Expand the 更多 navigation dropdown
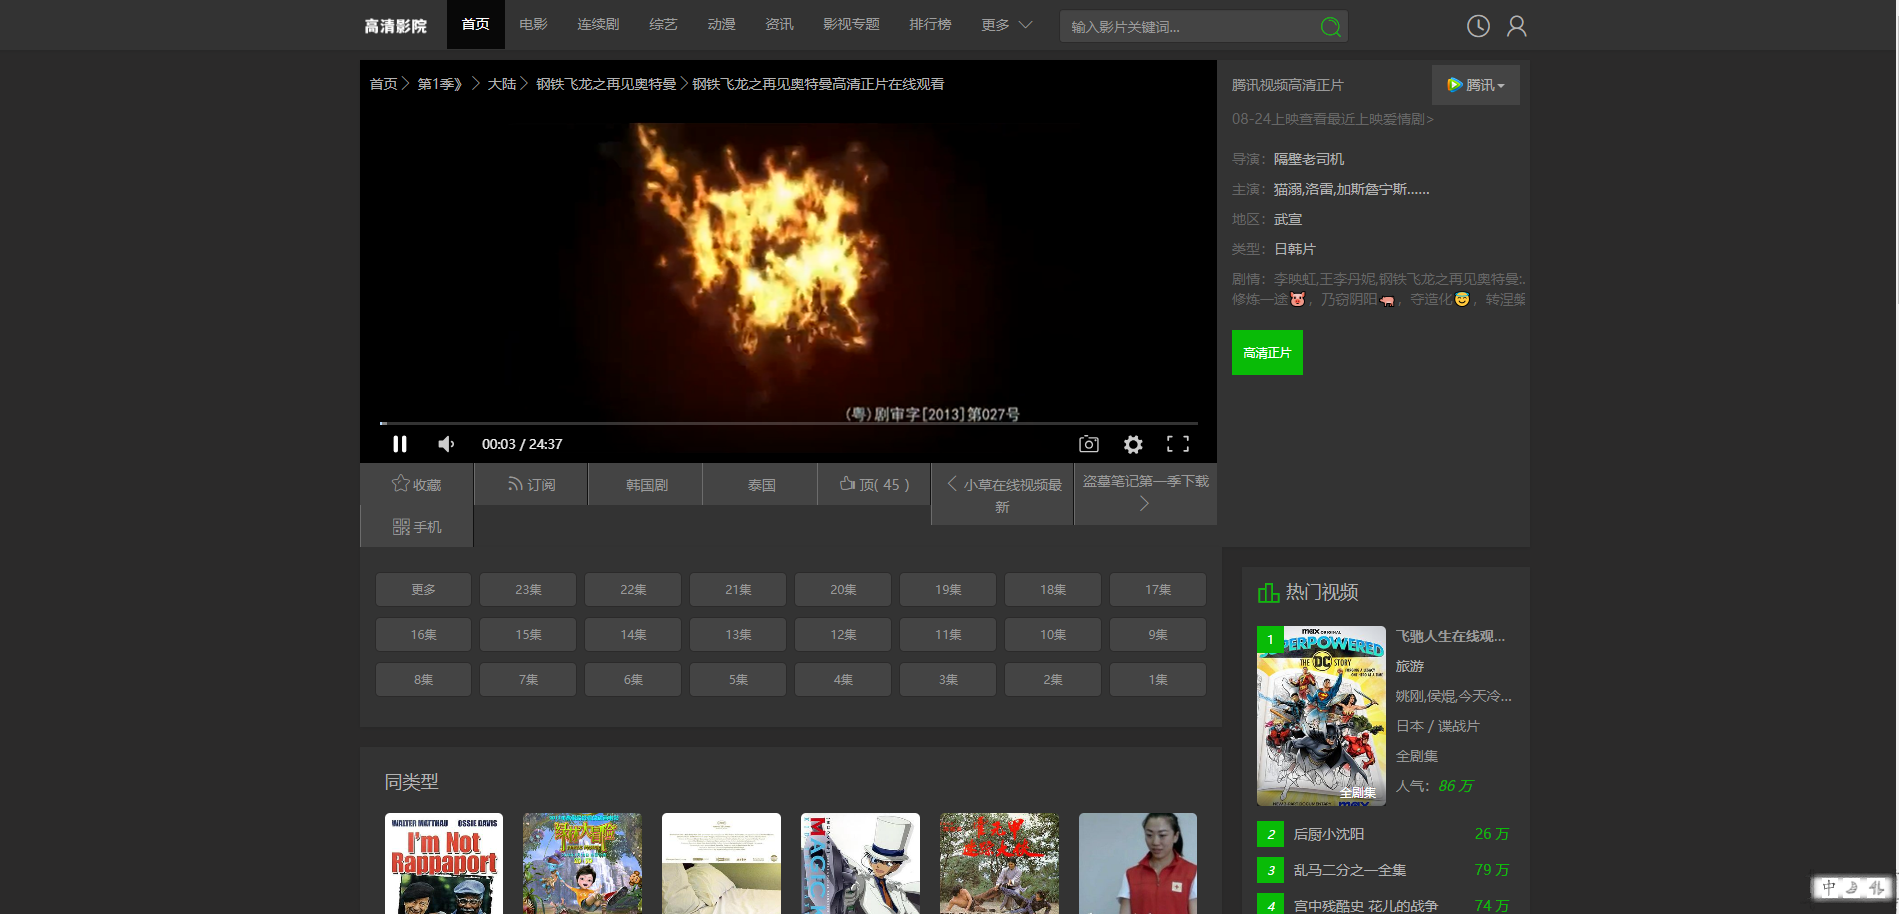Image resolution: width=1899 pixels, height=914 pixels. pos(1006,25)
